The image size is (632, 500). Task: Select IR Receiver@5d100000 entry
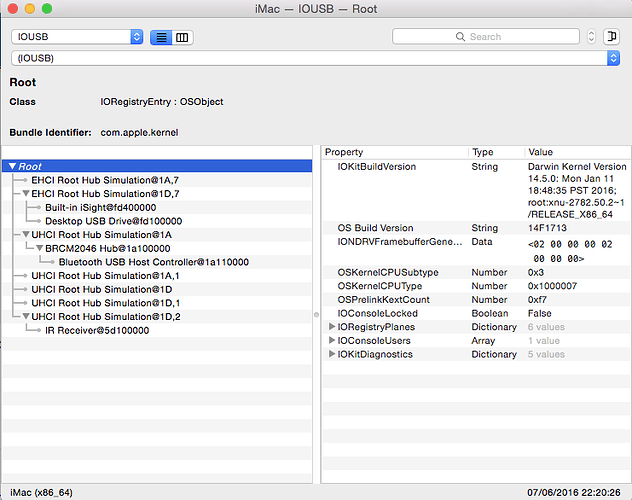pos(97,330)
